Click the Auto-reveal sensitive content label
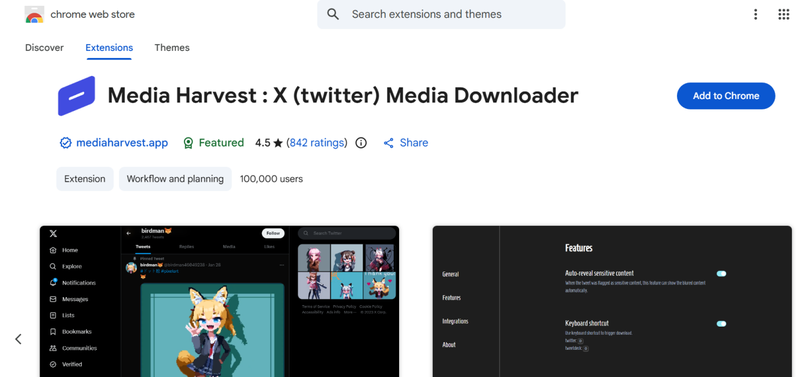 click(599, 273)
